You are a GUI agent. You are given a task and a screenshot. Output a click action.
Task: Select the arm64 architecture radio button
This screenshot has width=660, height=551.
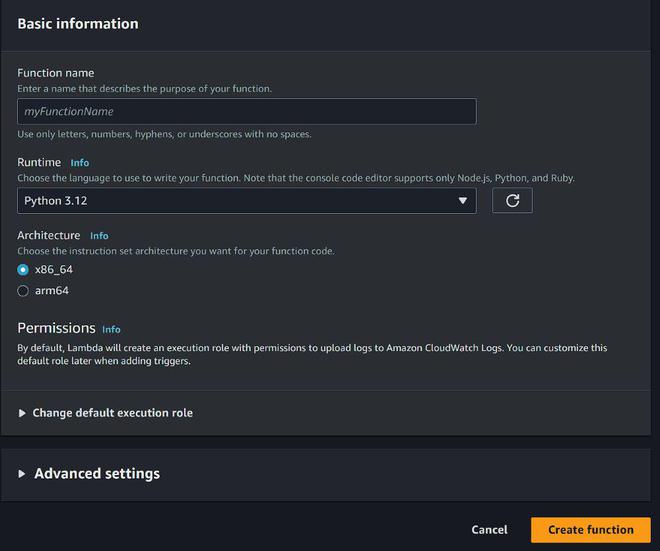click(x=24, y=291)
